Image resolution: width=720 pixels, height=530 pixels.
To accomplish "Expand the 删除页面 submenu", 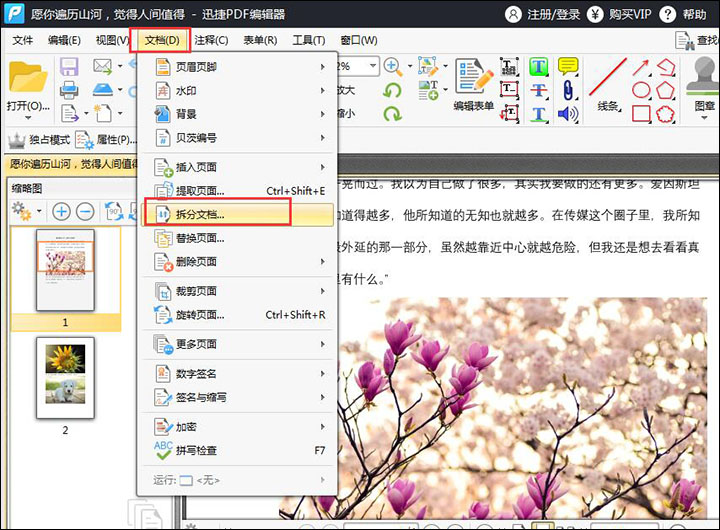I will (238, 262).
